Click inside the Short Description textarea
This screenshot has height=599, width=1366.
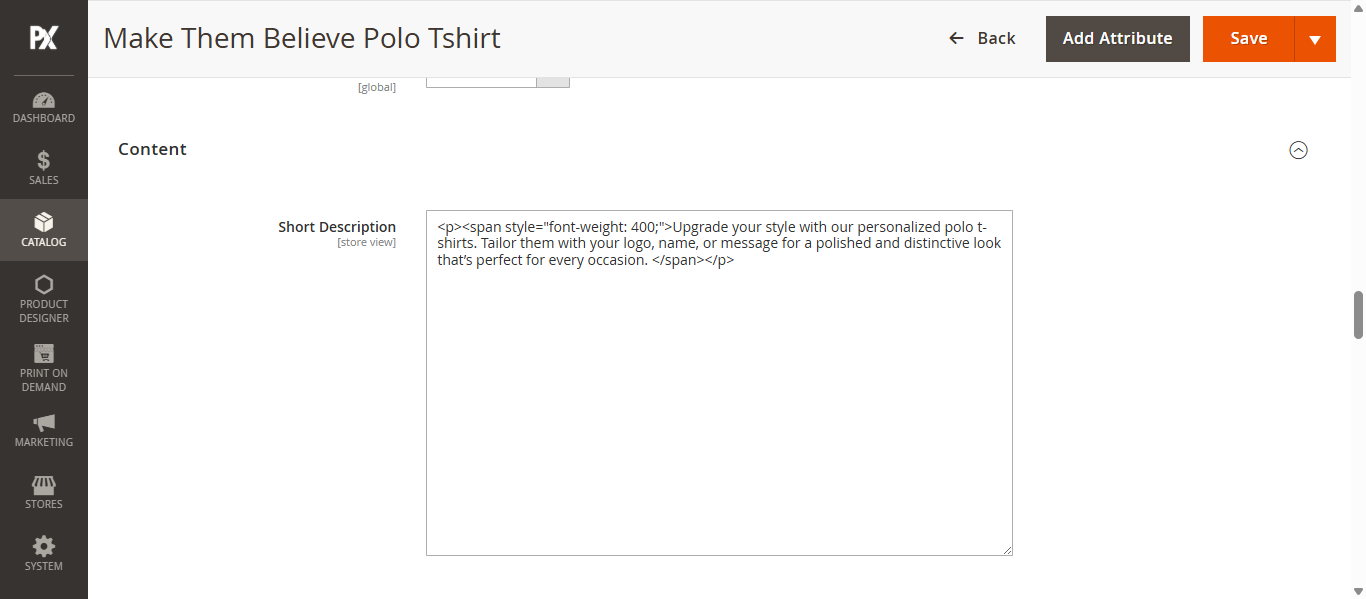(719, 383)
